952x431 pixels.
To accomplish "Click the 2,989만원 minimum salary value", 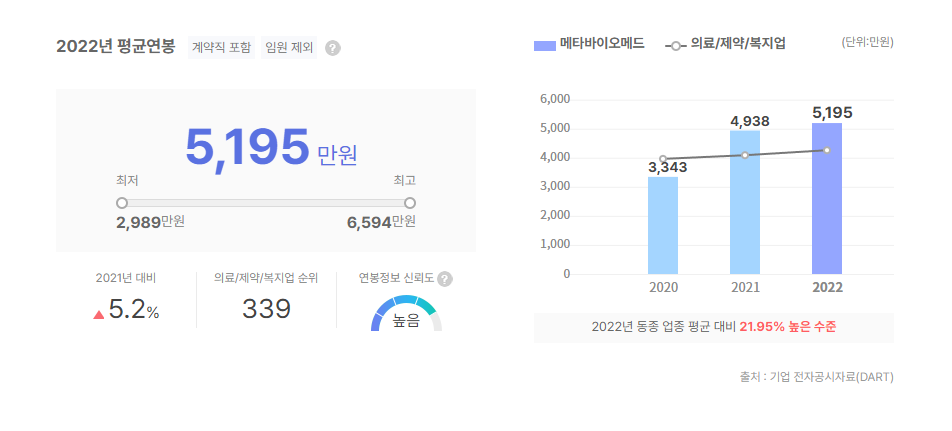I will [150, 222].
